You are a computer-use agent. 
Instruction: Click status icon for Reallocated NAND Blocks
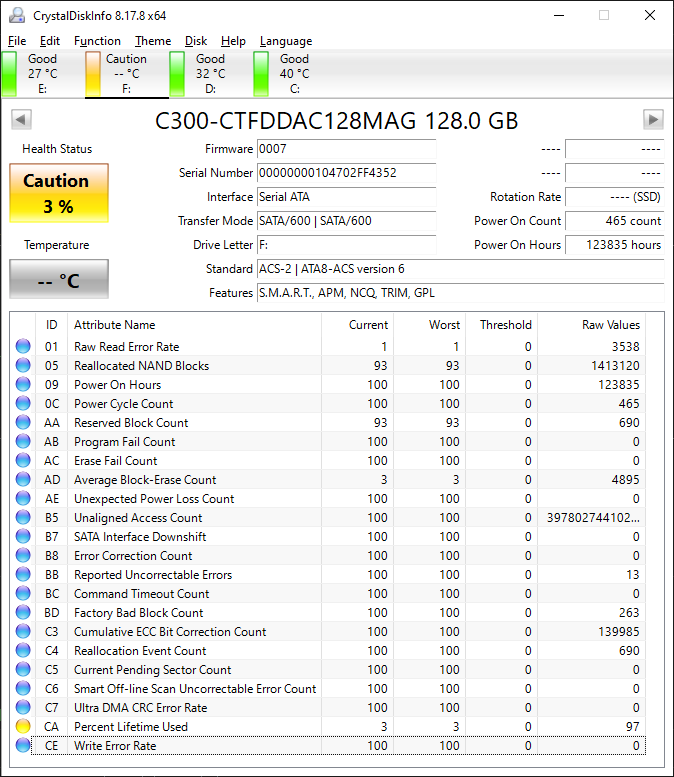click(23, 365)
